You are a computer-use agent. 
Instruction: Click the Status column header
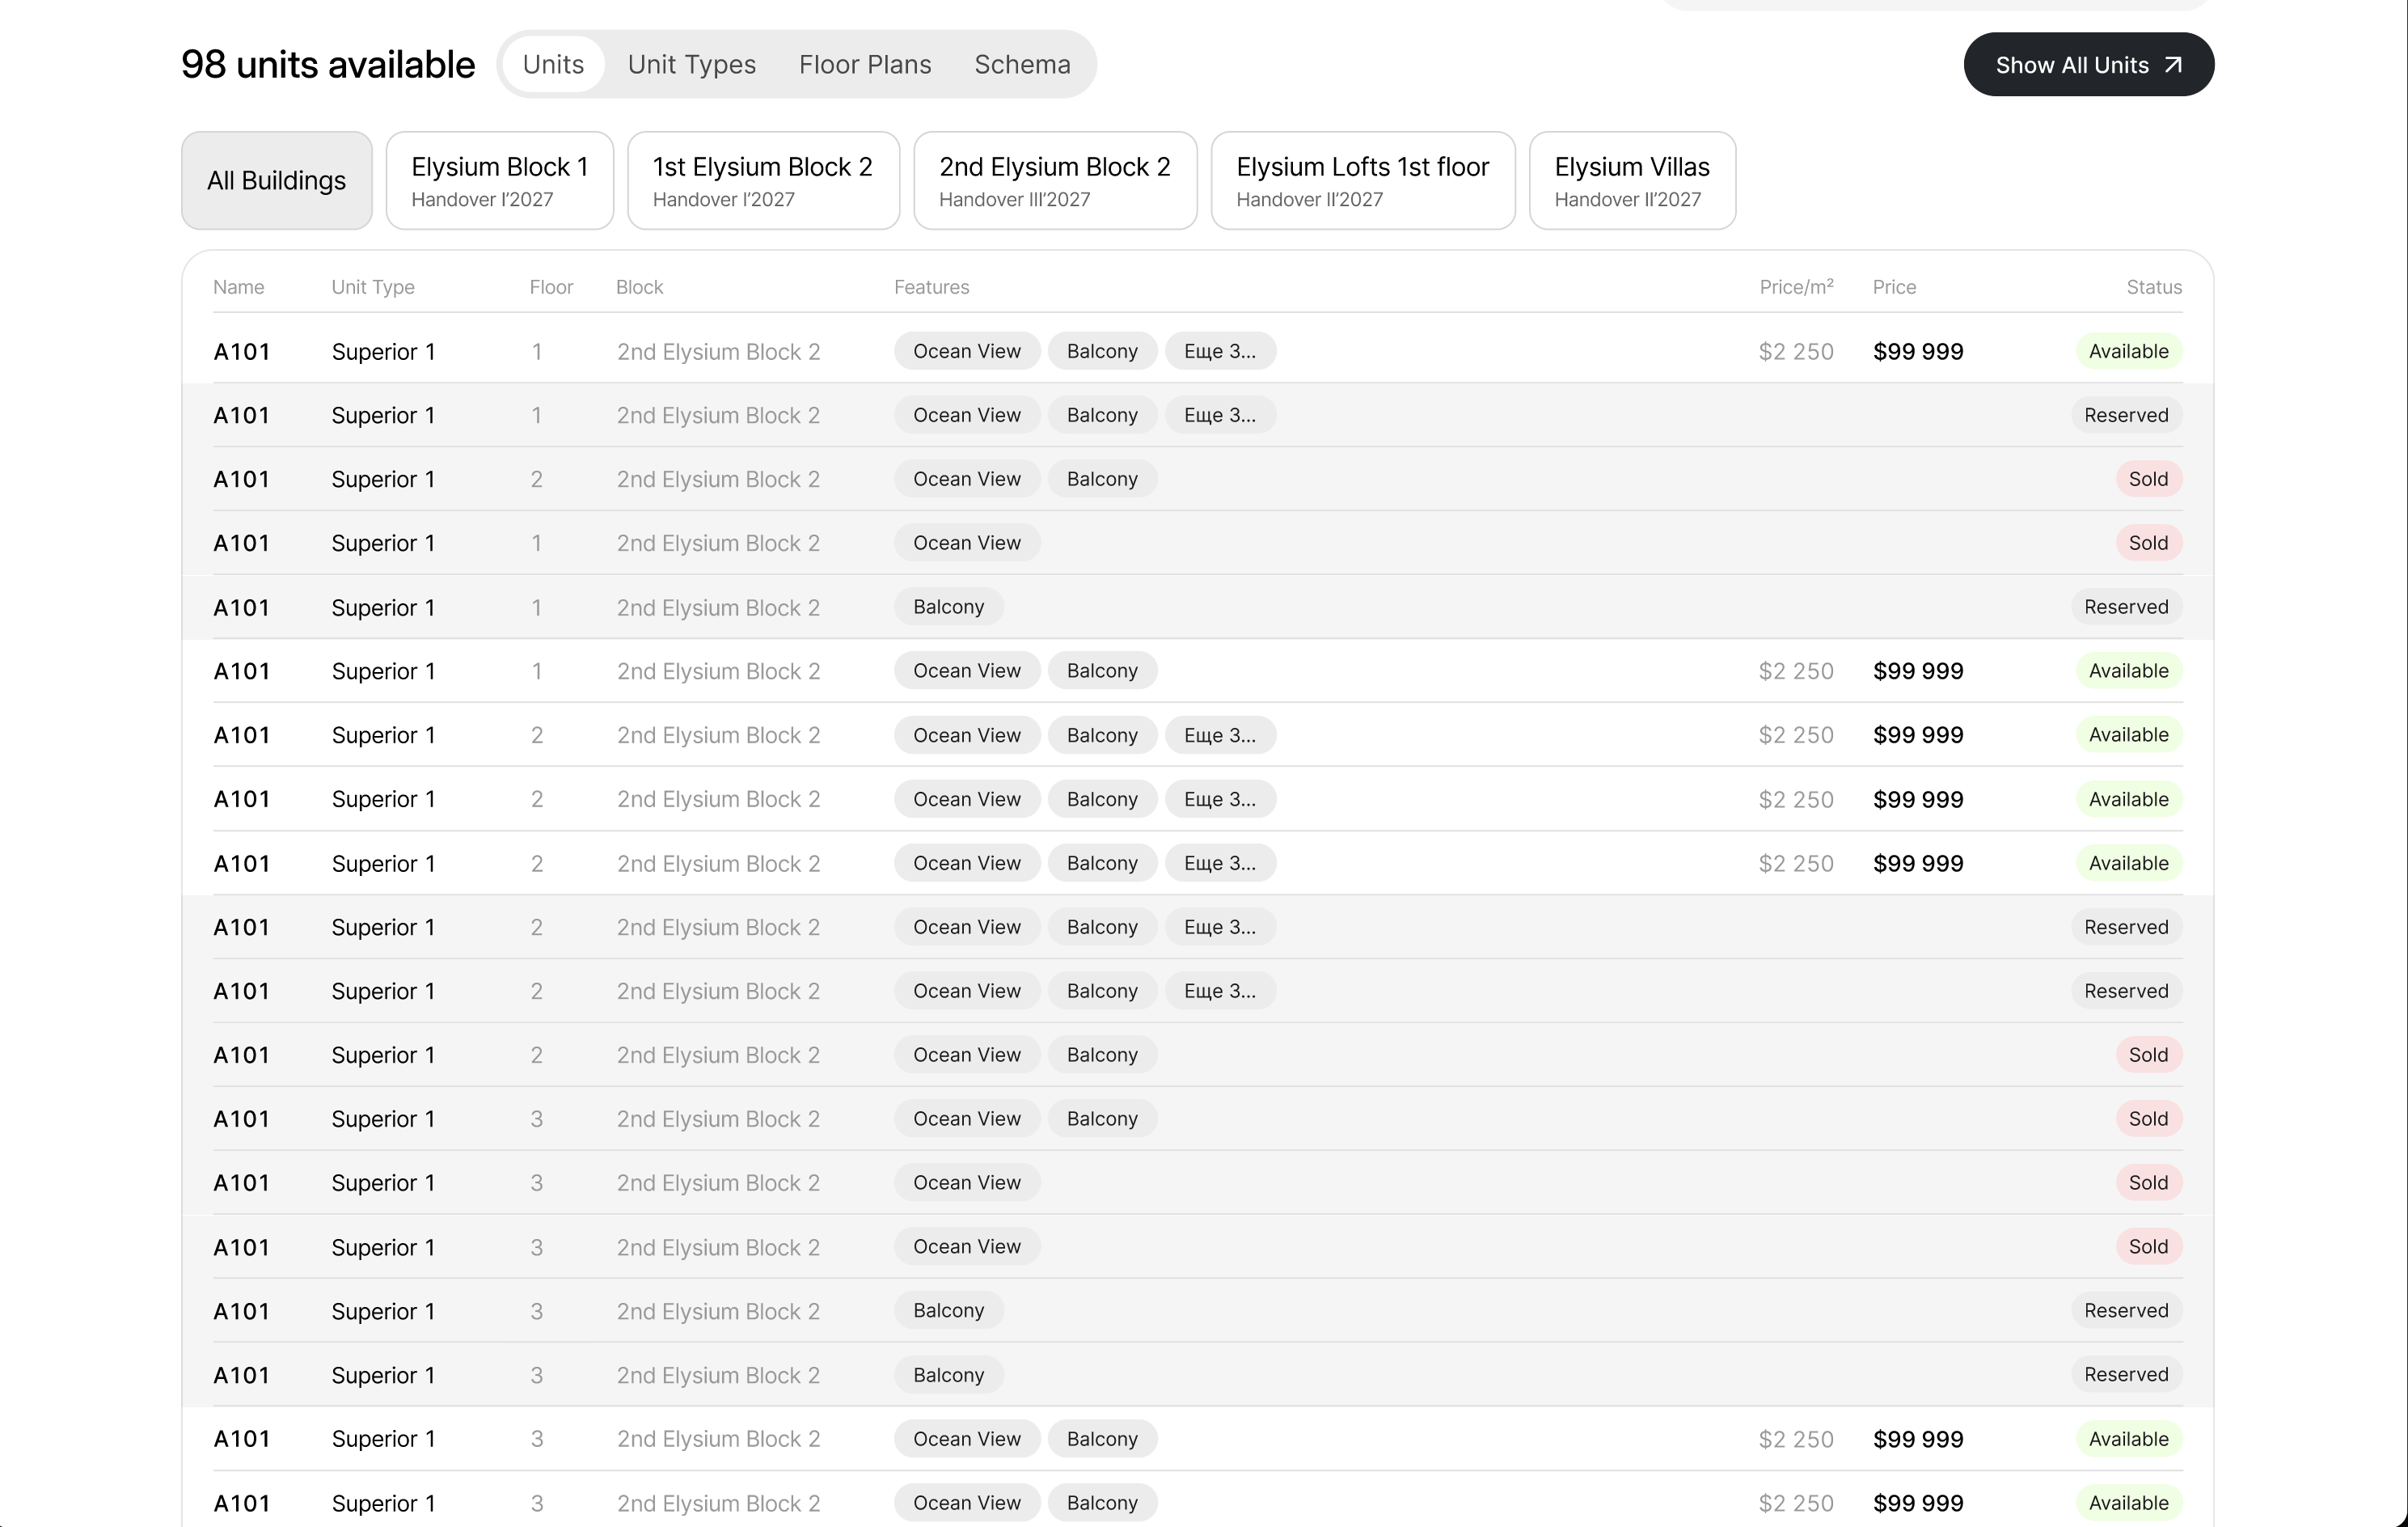2153,288
